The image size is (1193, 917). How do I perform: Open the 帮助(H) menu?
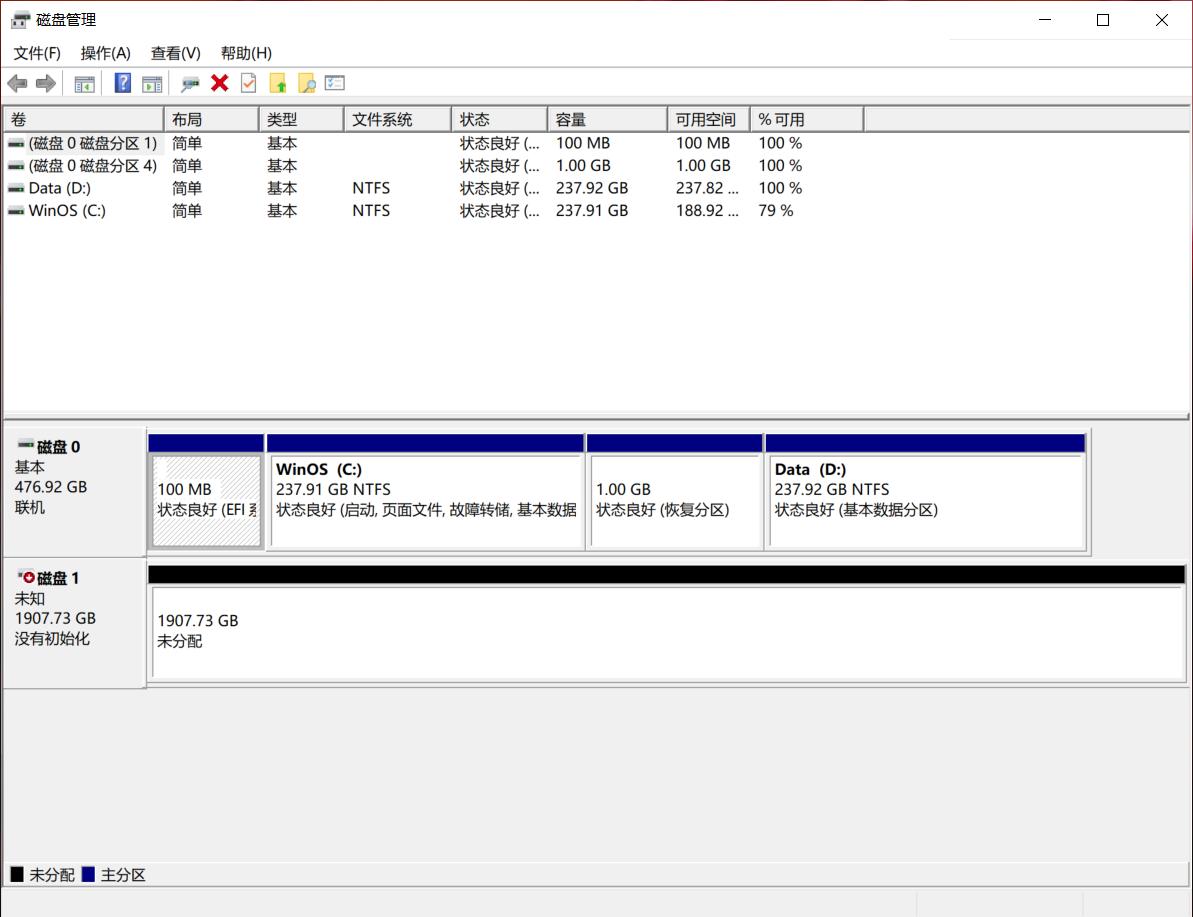(x=246, y=53)
